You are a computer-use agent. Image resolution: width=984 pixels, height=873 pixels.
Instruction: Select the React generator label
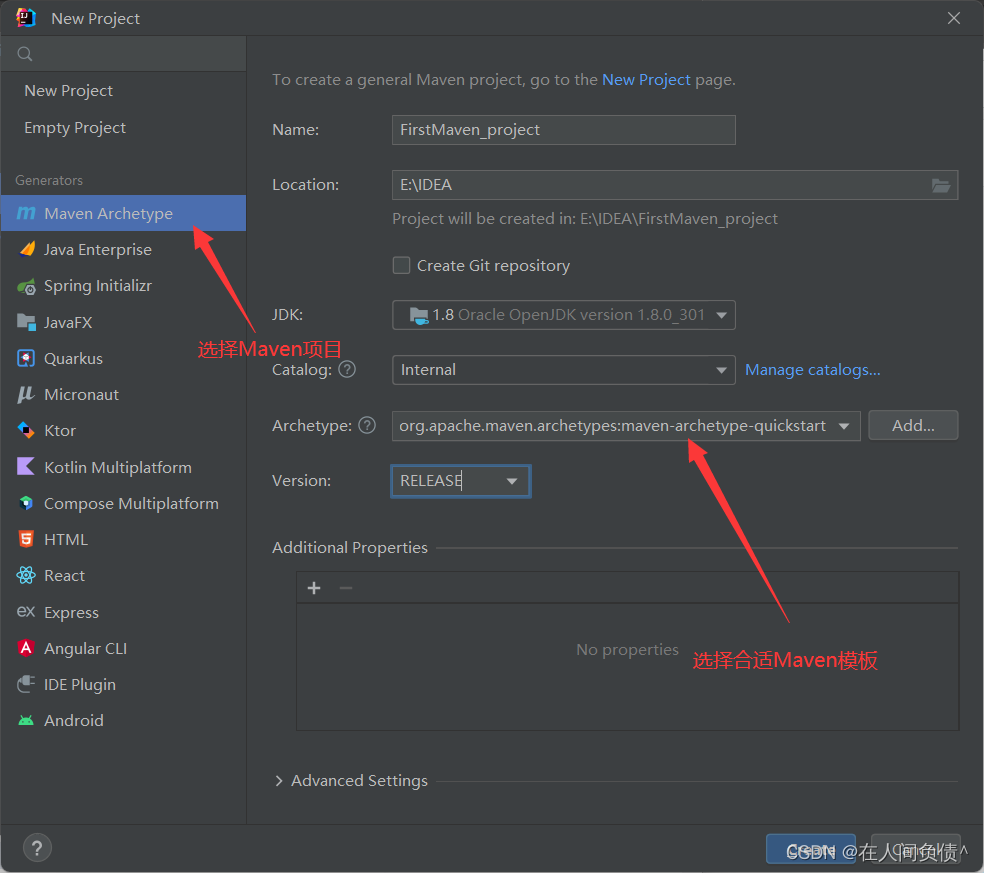65,576
